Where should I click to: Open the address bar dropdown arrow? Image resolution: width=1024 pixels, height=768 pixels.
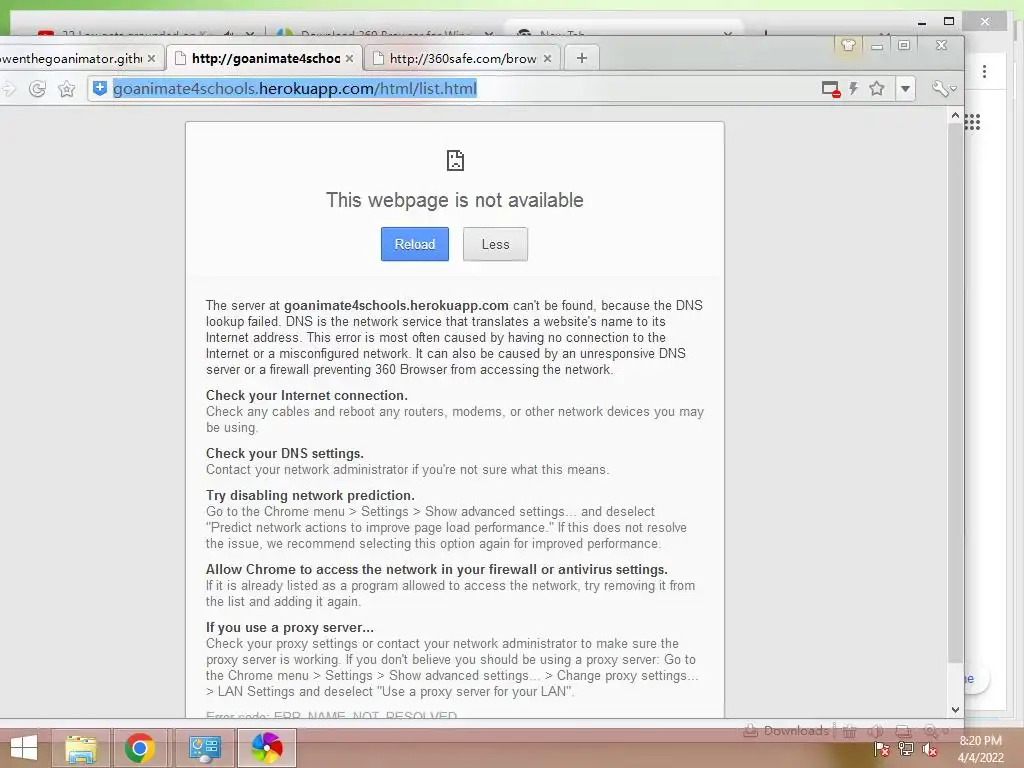[905, 89]
